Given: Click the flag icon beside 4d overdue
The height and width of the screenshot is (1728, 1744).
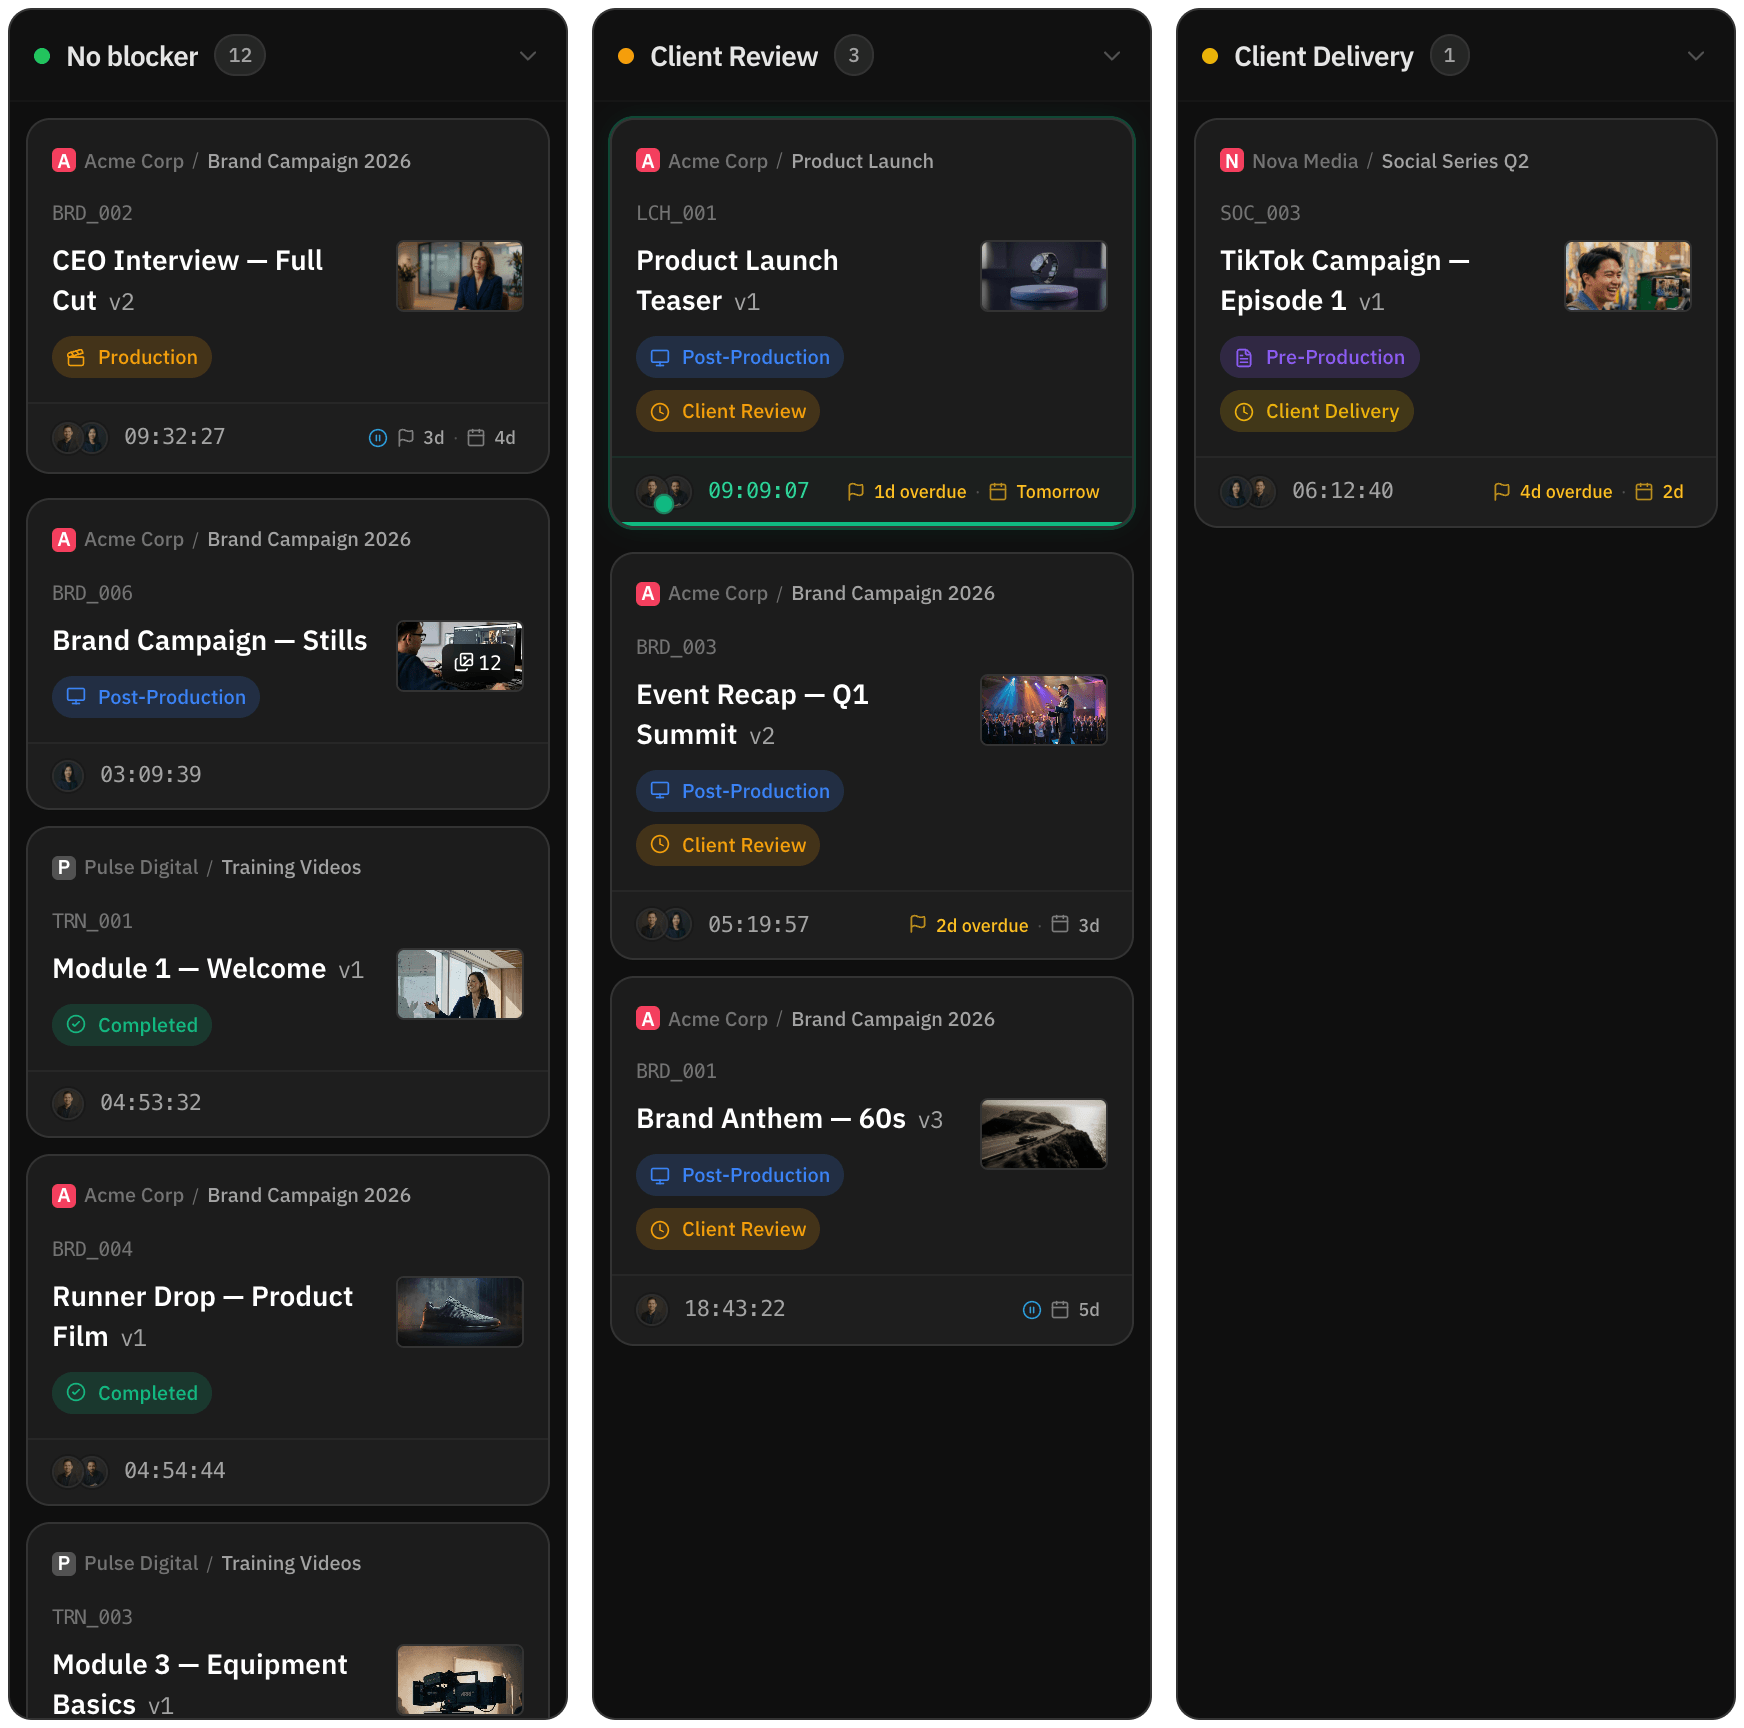Looking at the screenshot, I should pos(1502,492).
